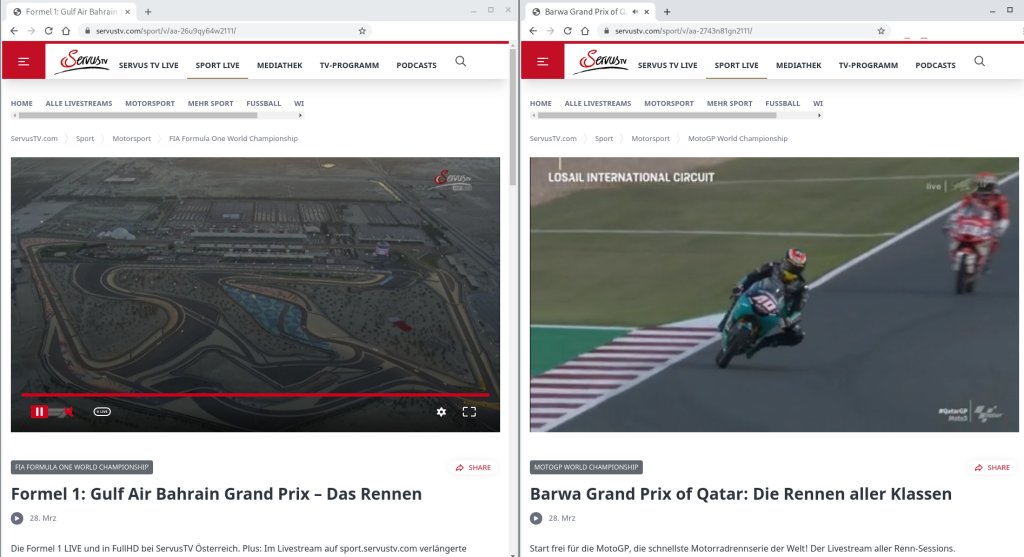
Task: Open TV-PROGRAMM in left window
Action: (x=349, y=65)
